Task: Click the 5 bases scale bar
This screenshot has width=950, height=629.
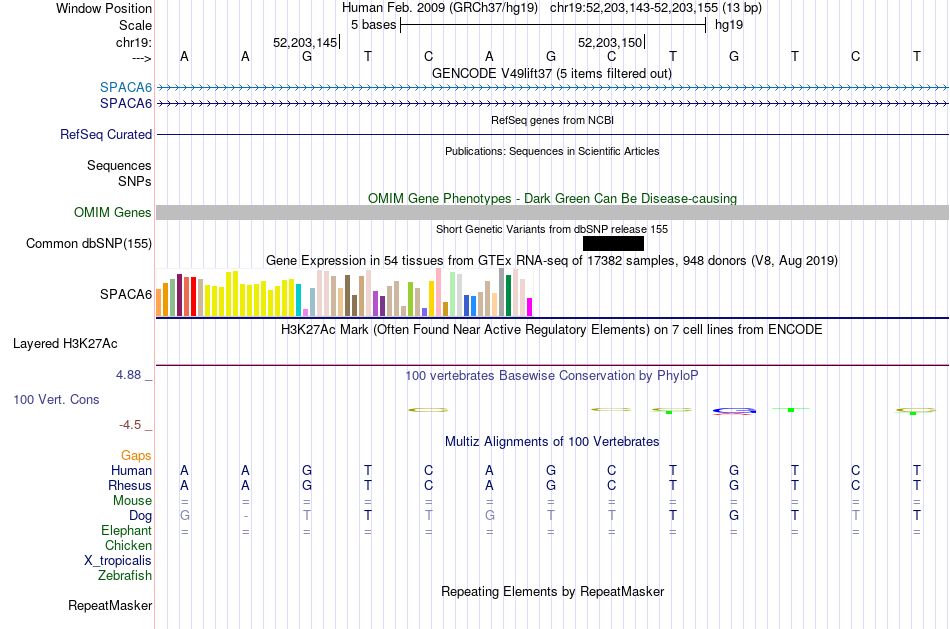Action: click(553, 25)
